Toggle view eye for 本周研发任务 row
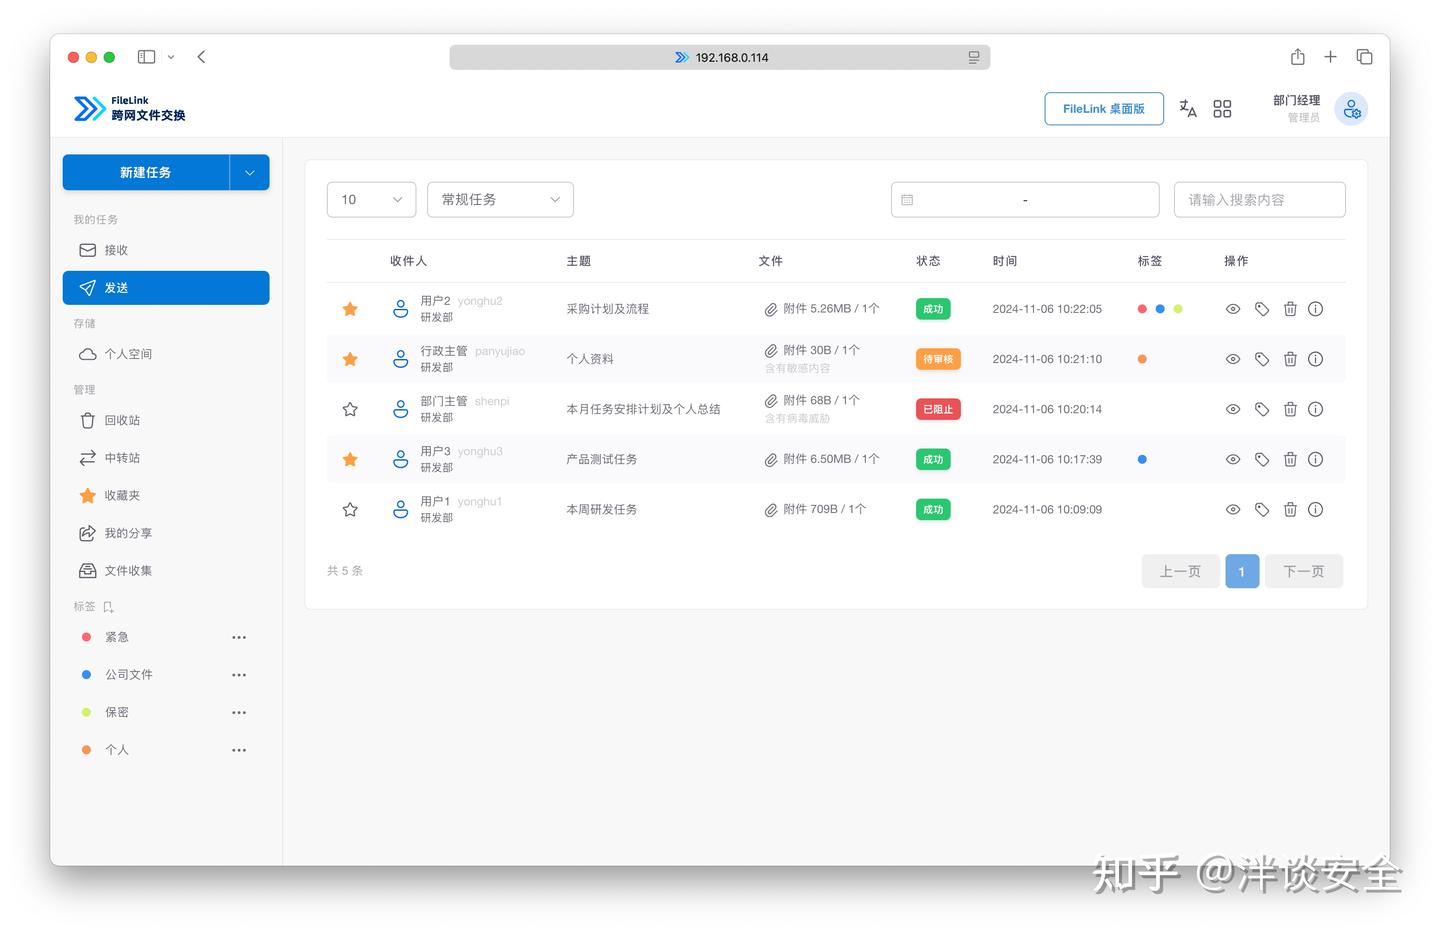Viewport: 1440px width, 932px height. coord(1233,509)
